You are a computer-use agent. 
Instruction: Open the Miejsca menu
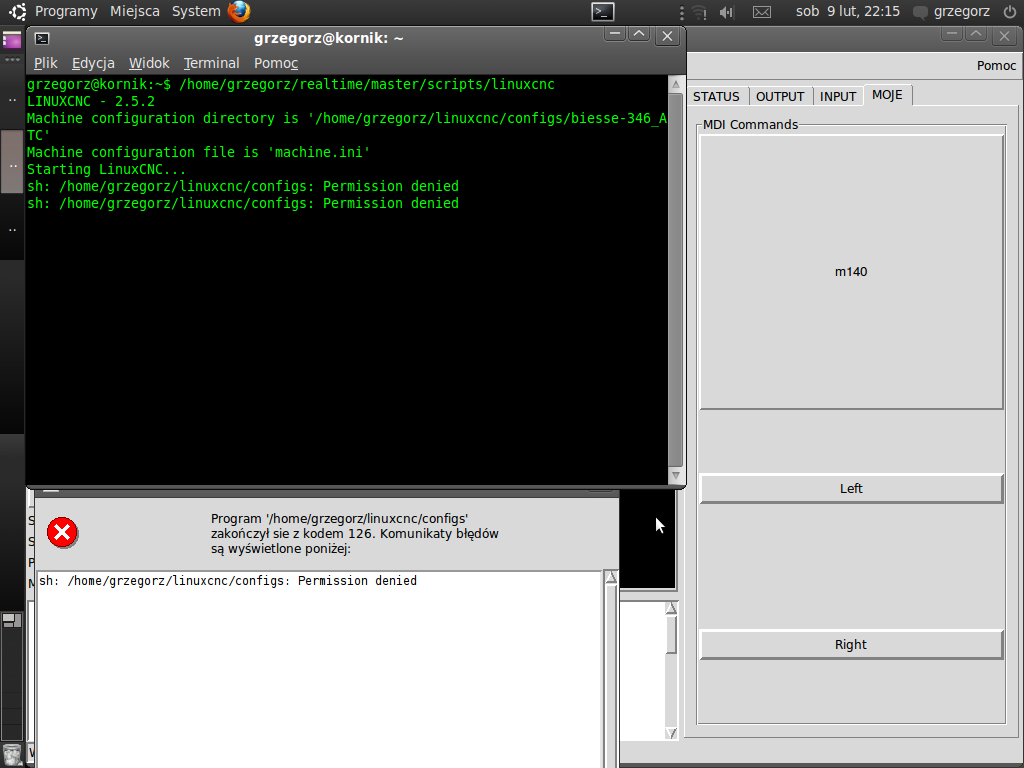point(135,11)
